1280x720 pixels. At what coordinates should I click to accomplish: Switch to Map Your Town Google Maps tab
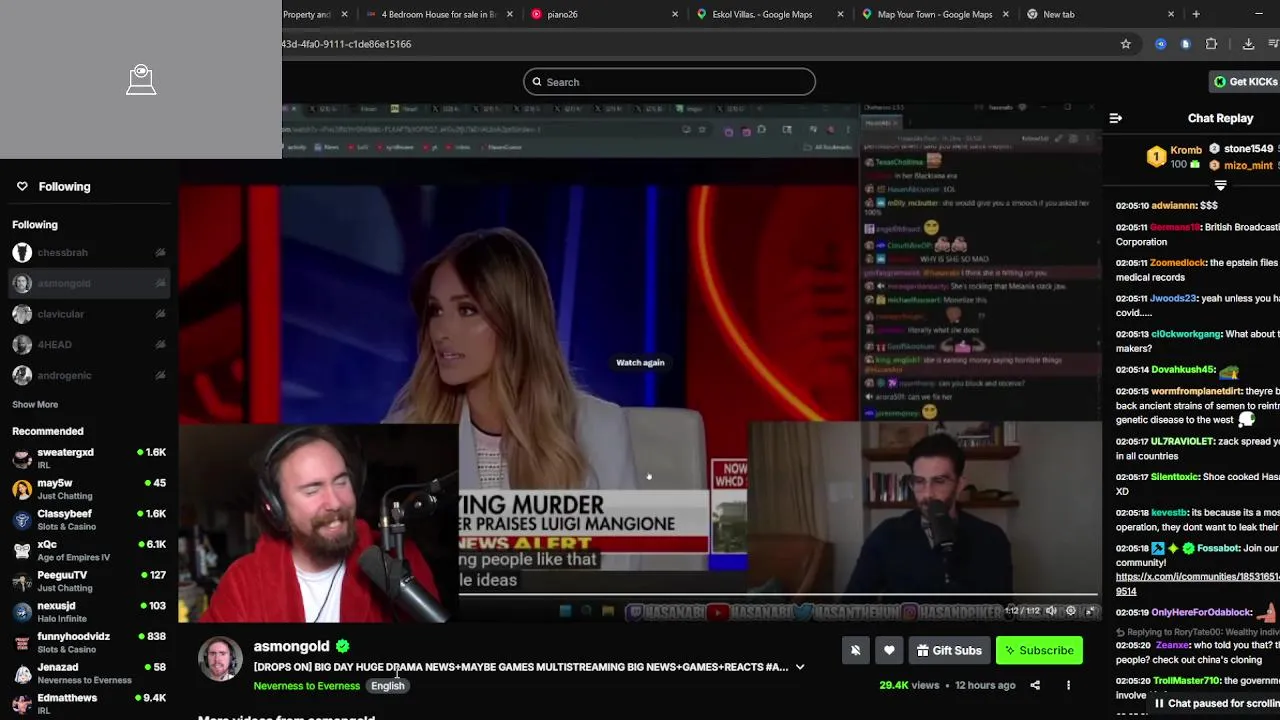(x=934, y=14)
